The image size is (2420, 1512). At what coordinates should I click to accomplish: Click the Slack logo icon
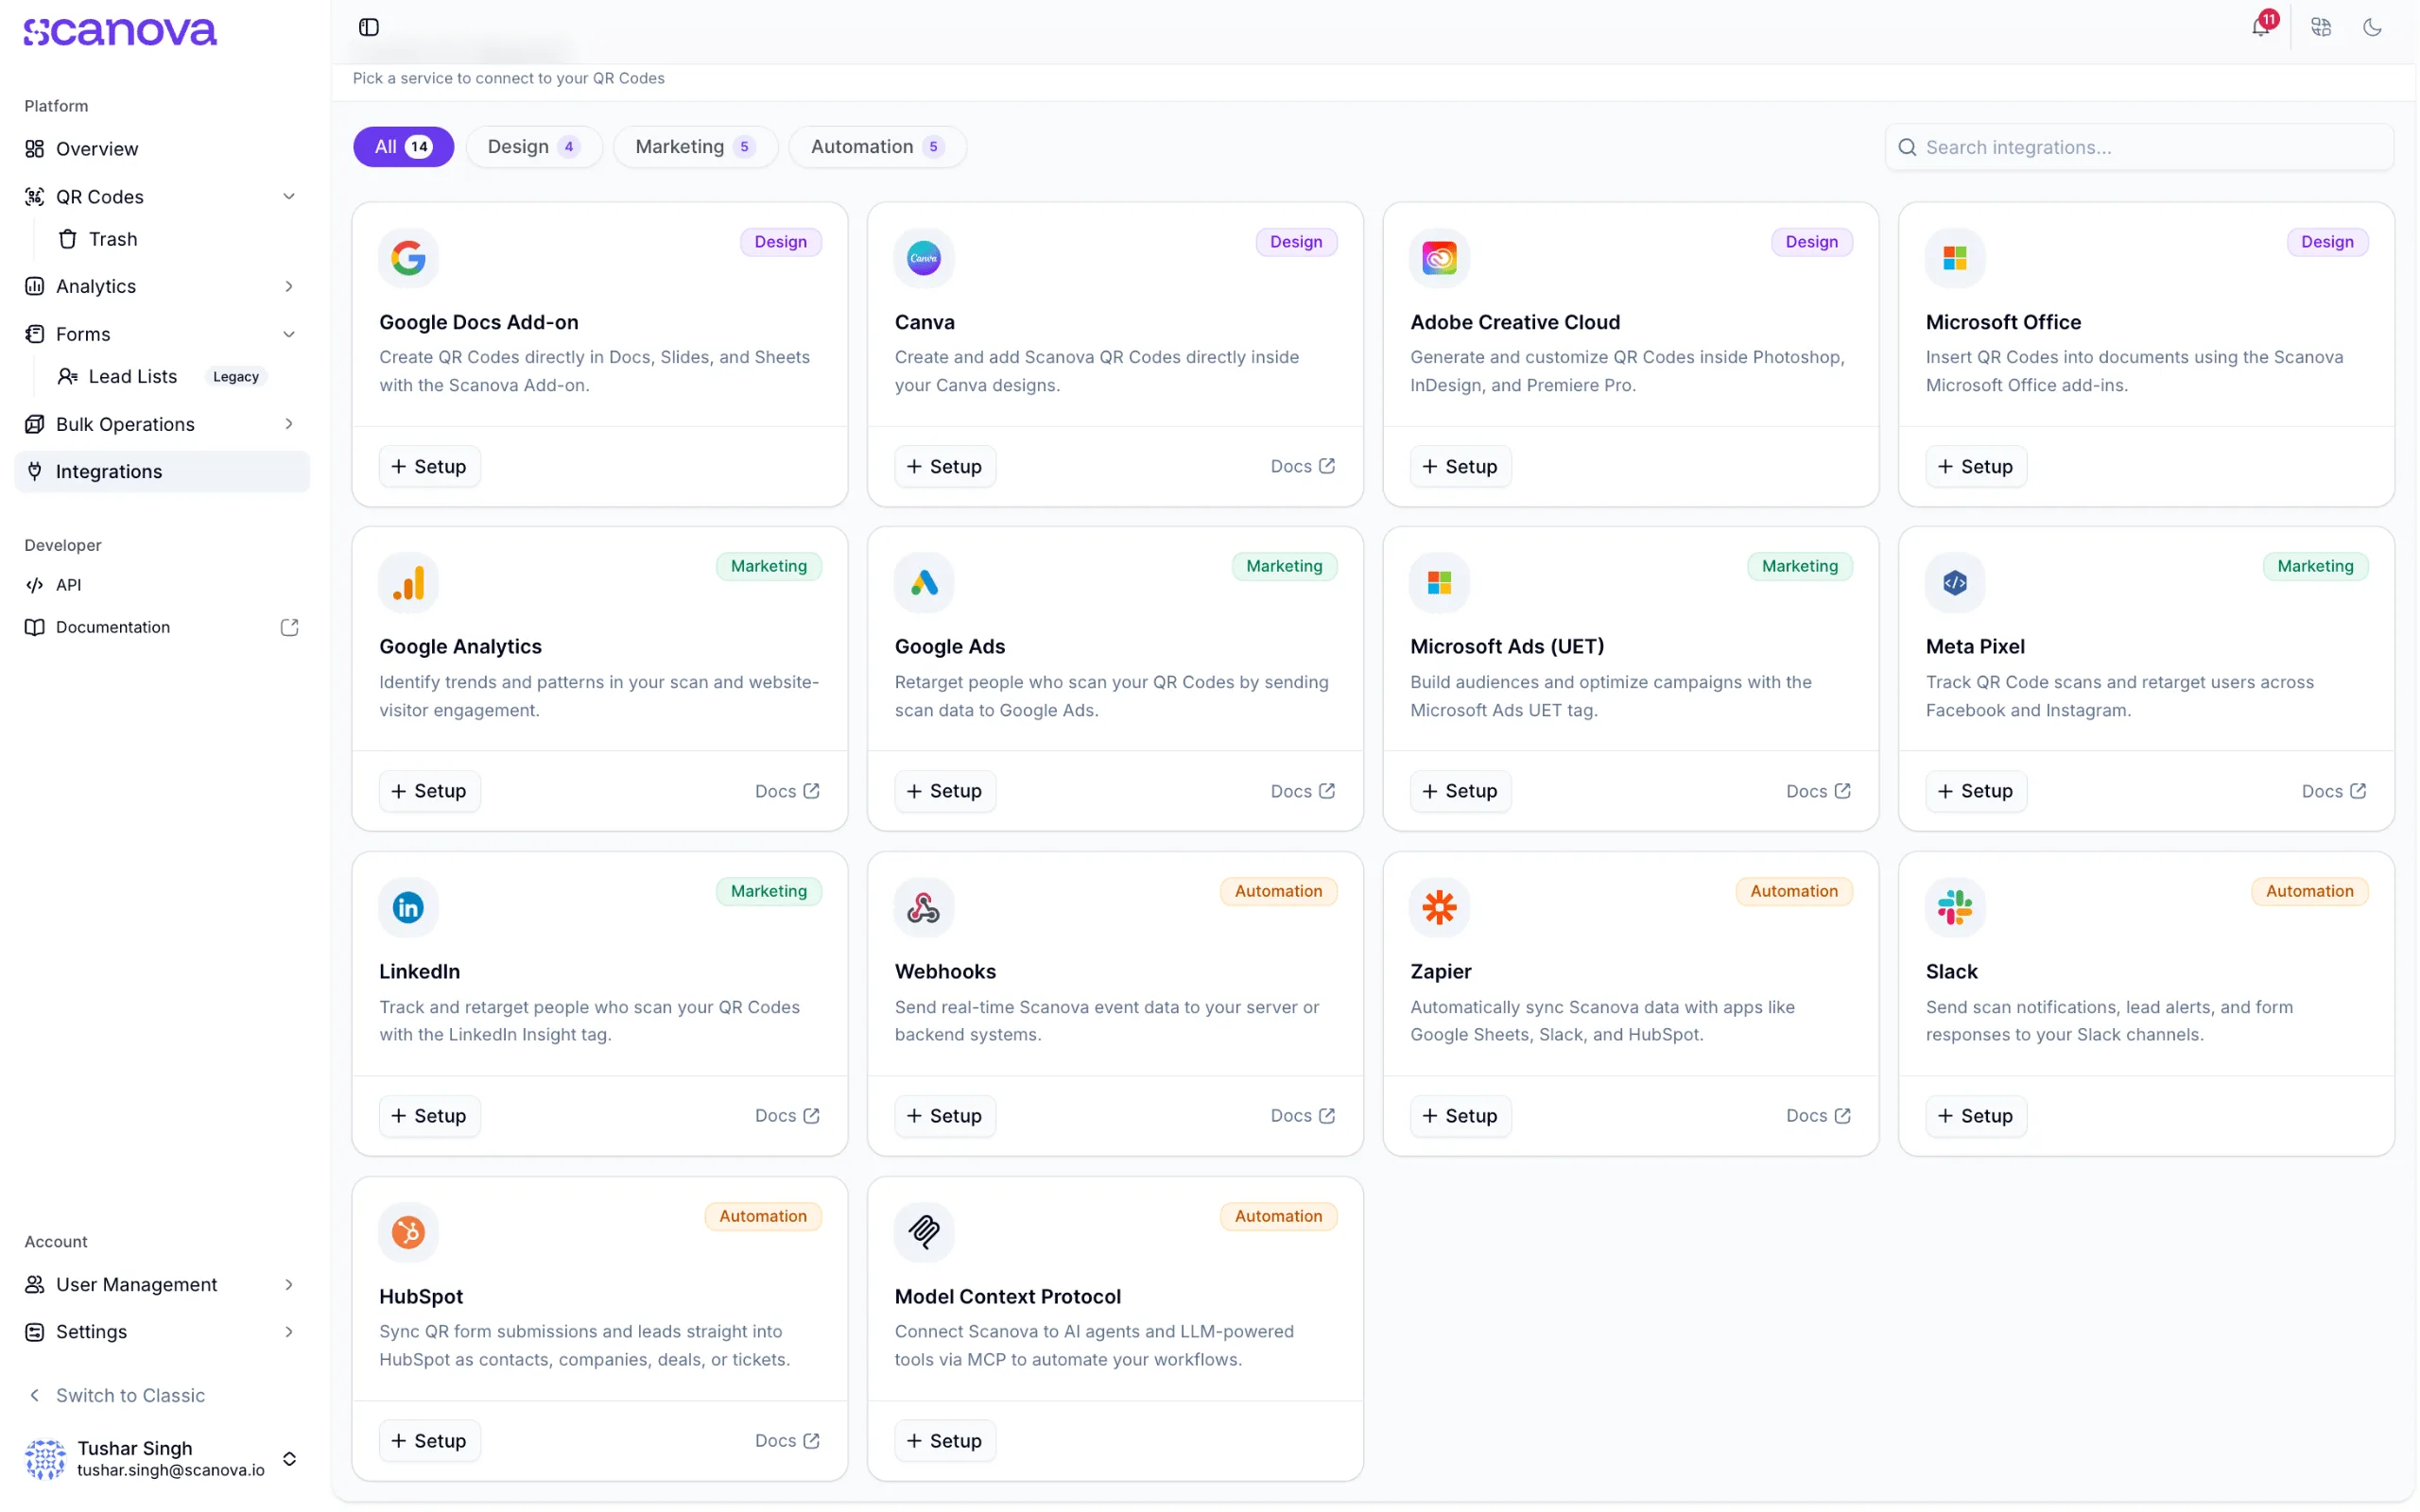tap(1955, 907)
